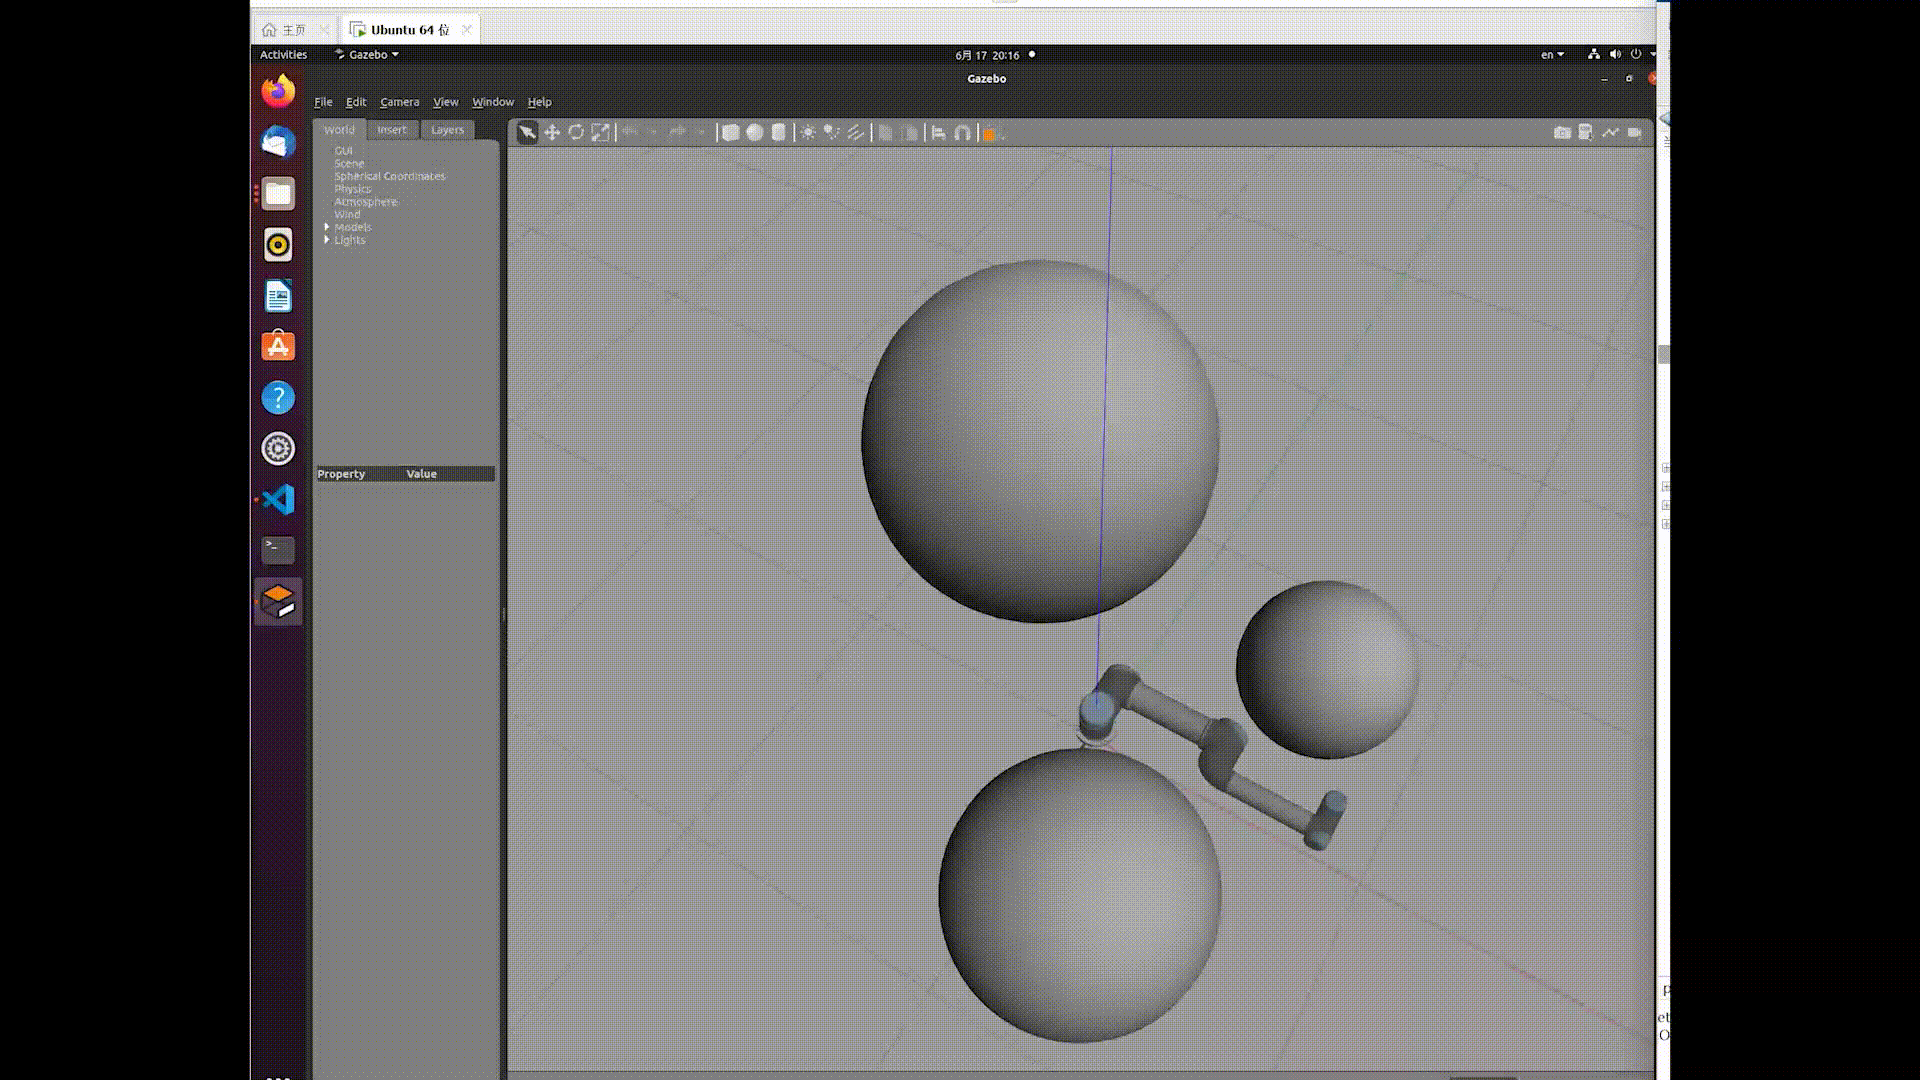1920x1080 pixels.
Task: Select the scale mode tool
Action: pos(600,133)
